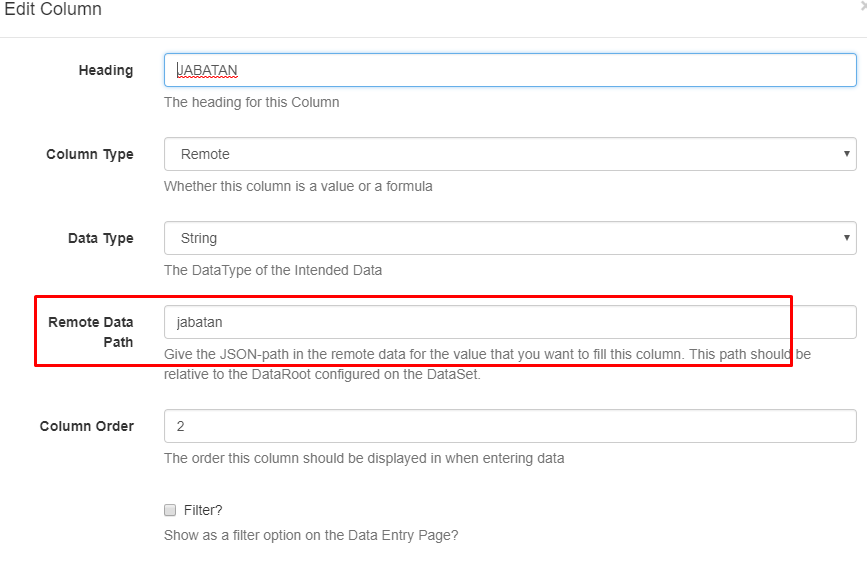Click the Remote Data Path label
Image resolution: width=867 pixels, height=563 pixels.
point(91,332)
